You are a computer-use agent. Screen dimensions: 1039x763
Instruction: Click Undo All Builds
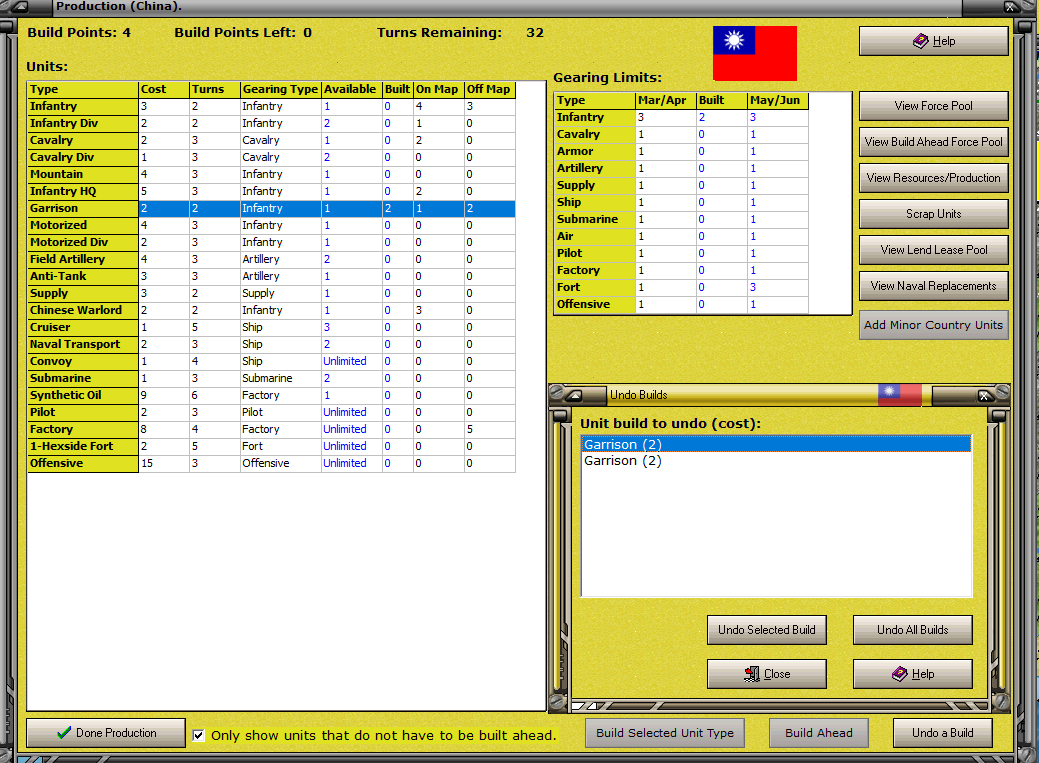pyautogui.click(x=911, y=630)
